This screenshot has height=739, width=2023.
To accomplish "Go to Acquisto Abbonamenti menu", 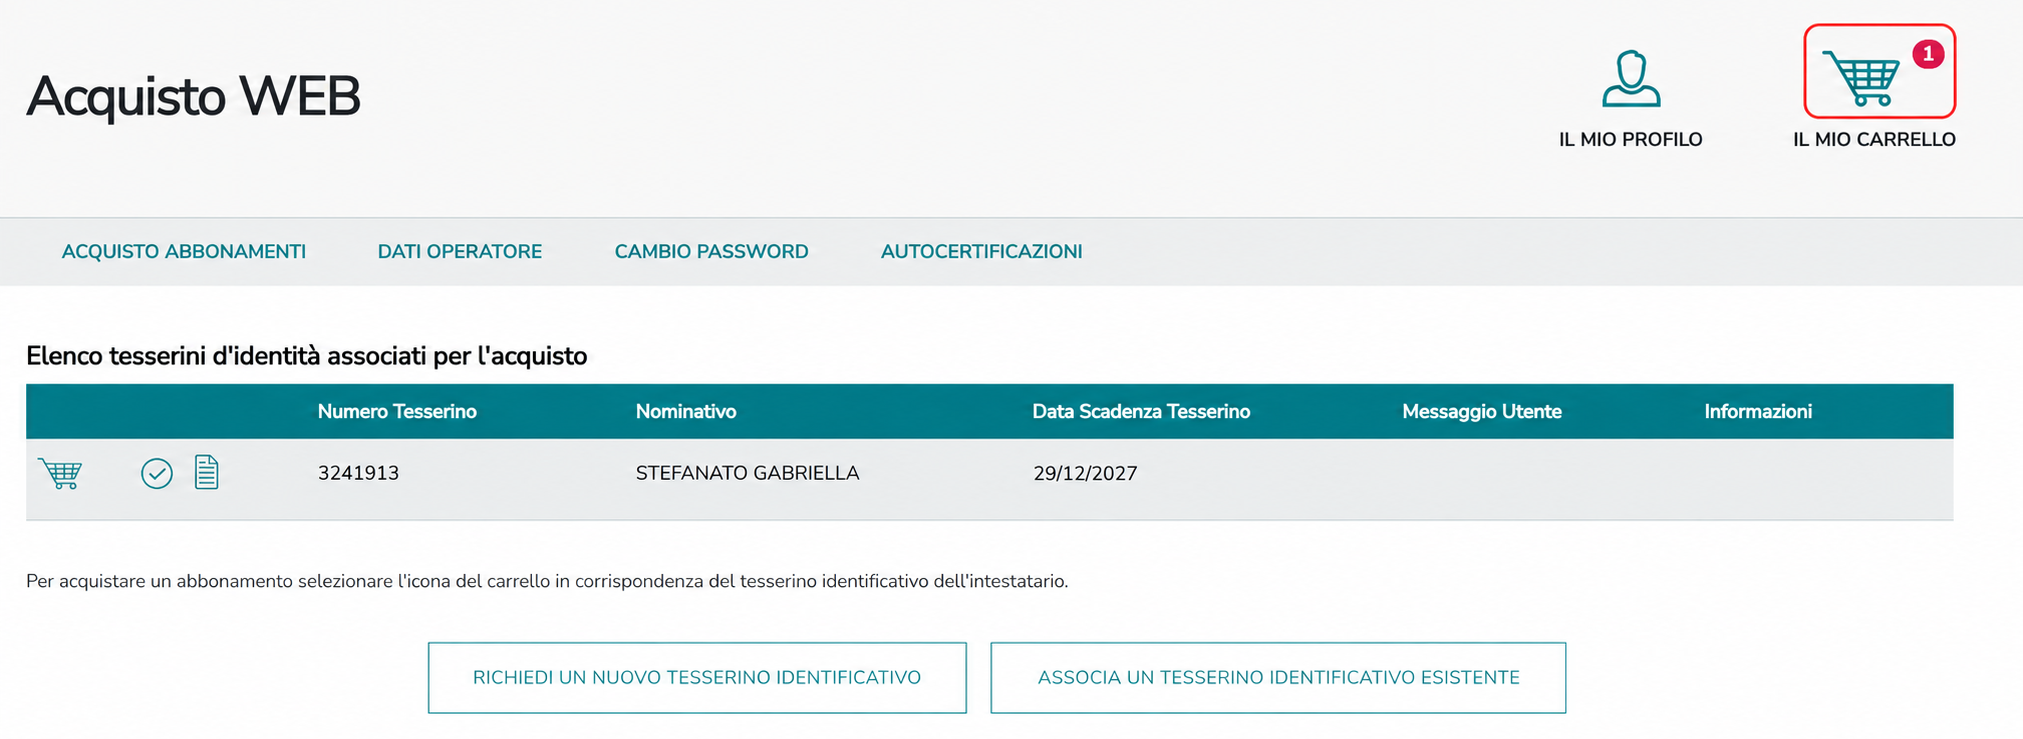I will tap(184, 252).
